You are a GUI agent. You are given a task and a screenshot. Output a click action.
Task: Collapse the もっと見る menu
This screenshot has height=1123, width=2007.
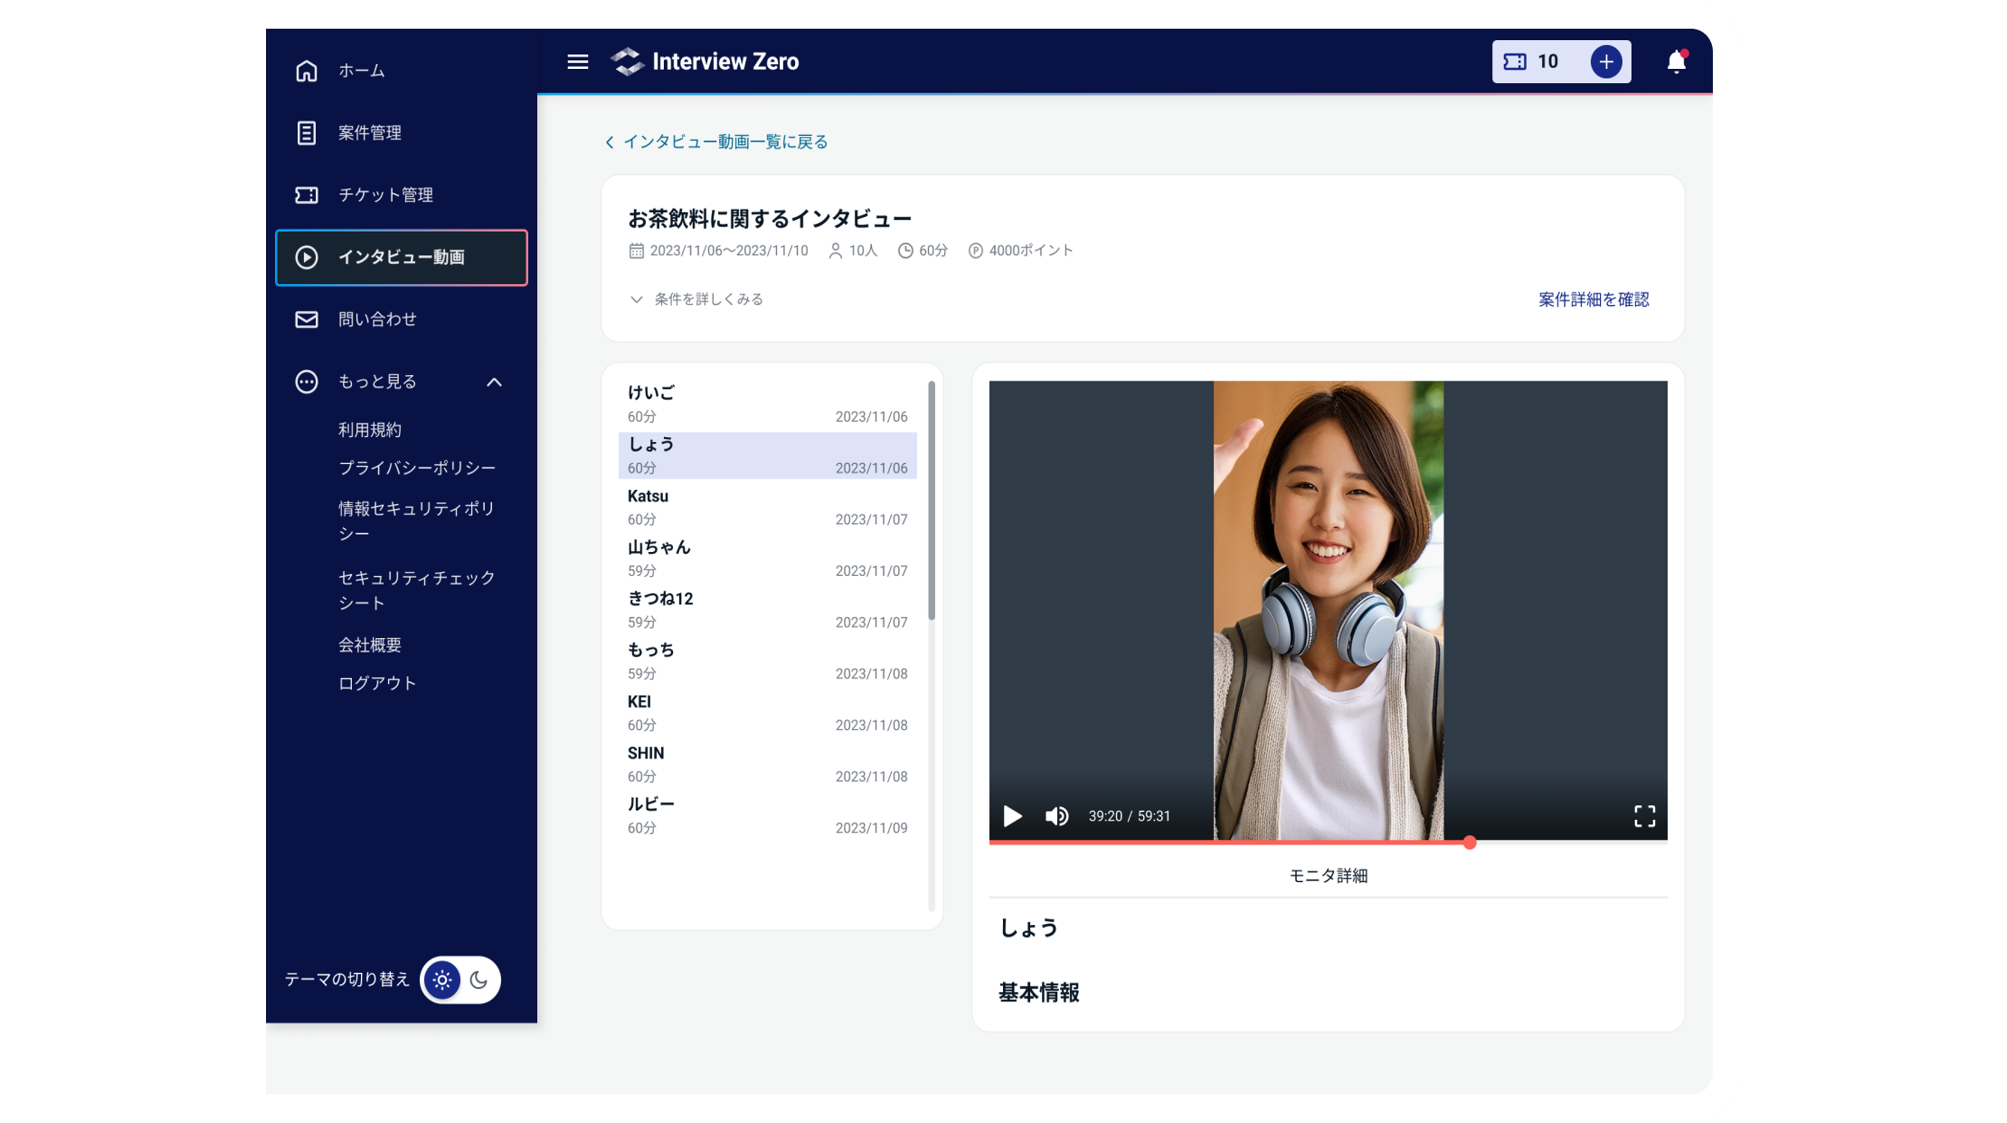click(493, 381)
